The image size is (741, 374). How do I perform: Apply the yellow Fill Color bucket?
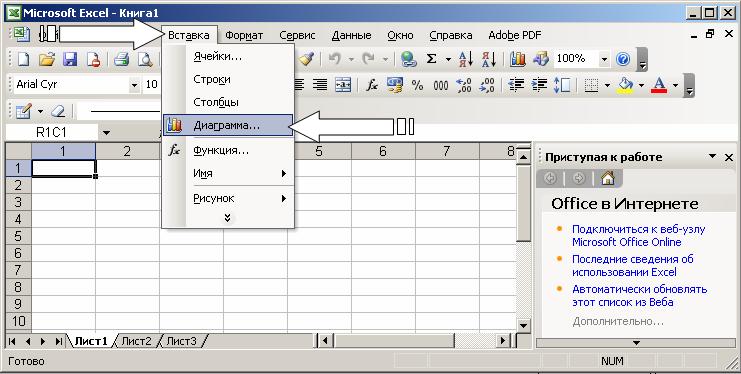pos(626,85)
